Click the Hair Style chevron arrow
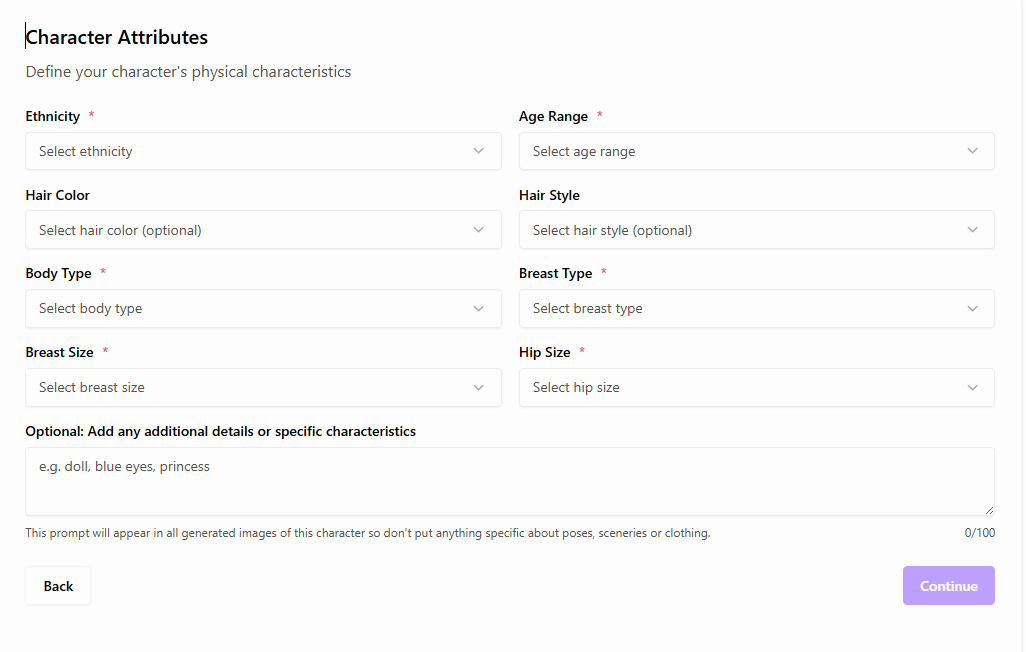The image size is (1026, 652). click(x=973, y=230)
